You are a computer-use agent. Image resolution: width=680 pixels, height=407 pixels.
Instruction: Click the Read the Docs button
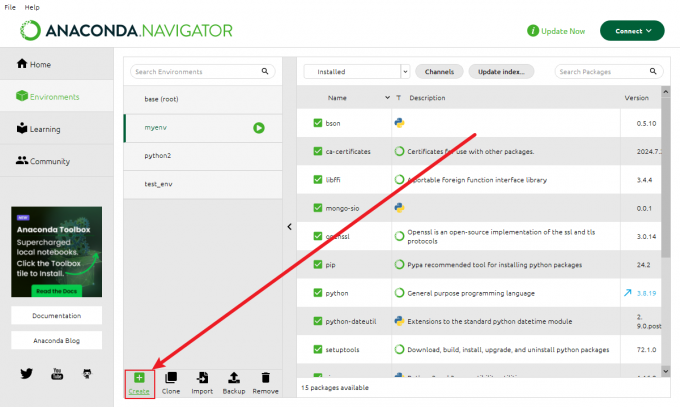56,291
